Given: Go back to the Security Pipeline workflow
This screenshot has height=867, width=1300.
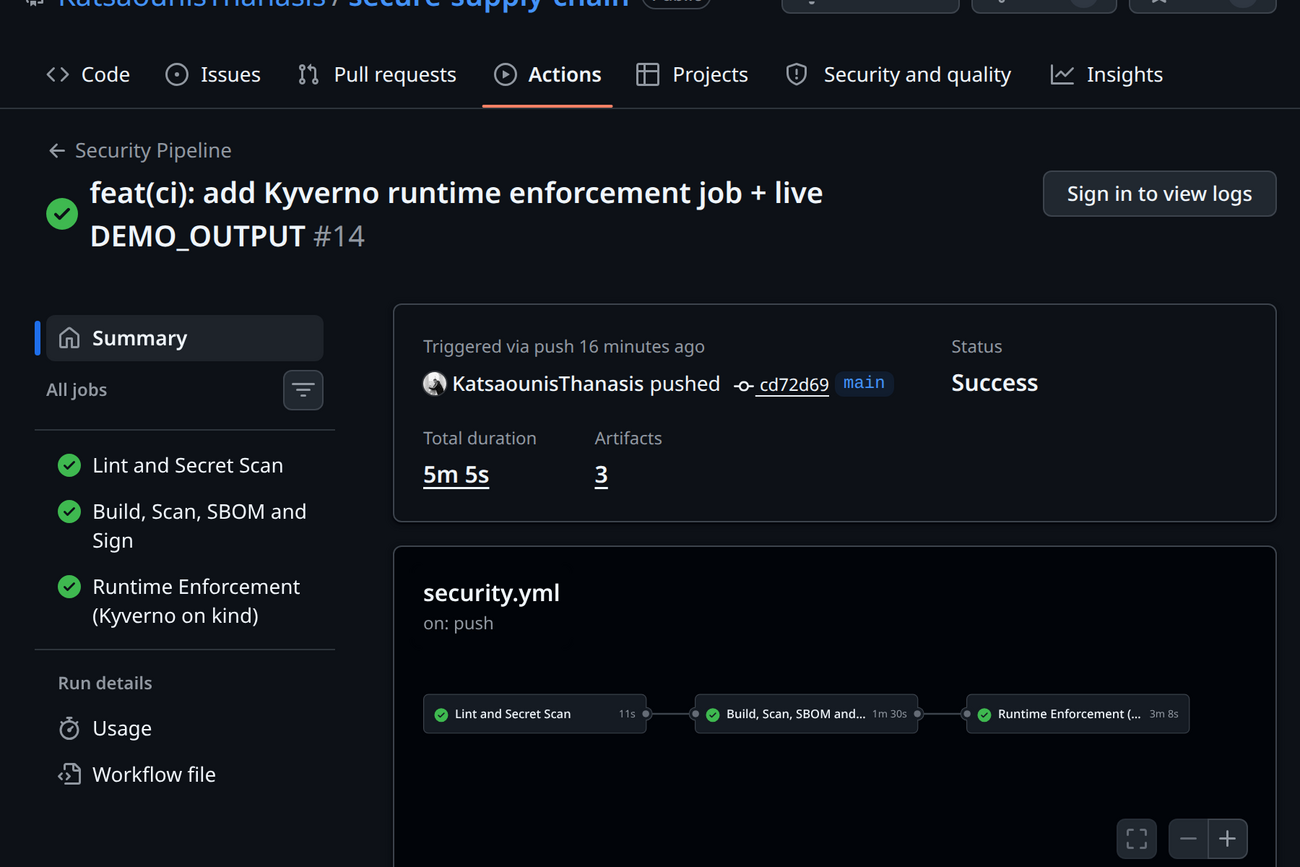Looking at the screenshot, I should pos(140,151).
